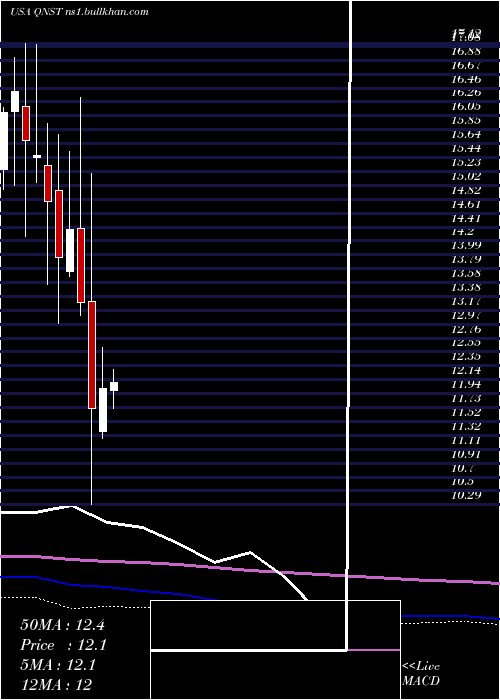
Task: Click the 13.58 price axis label
Action: tap(466, 273)
